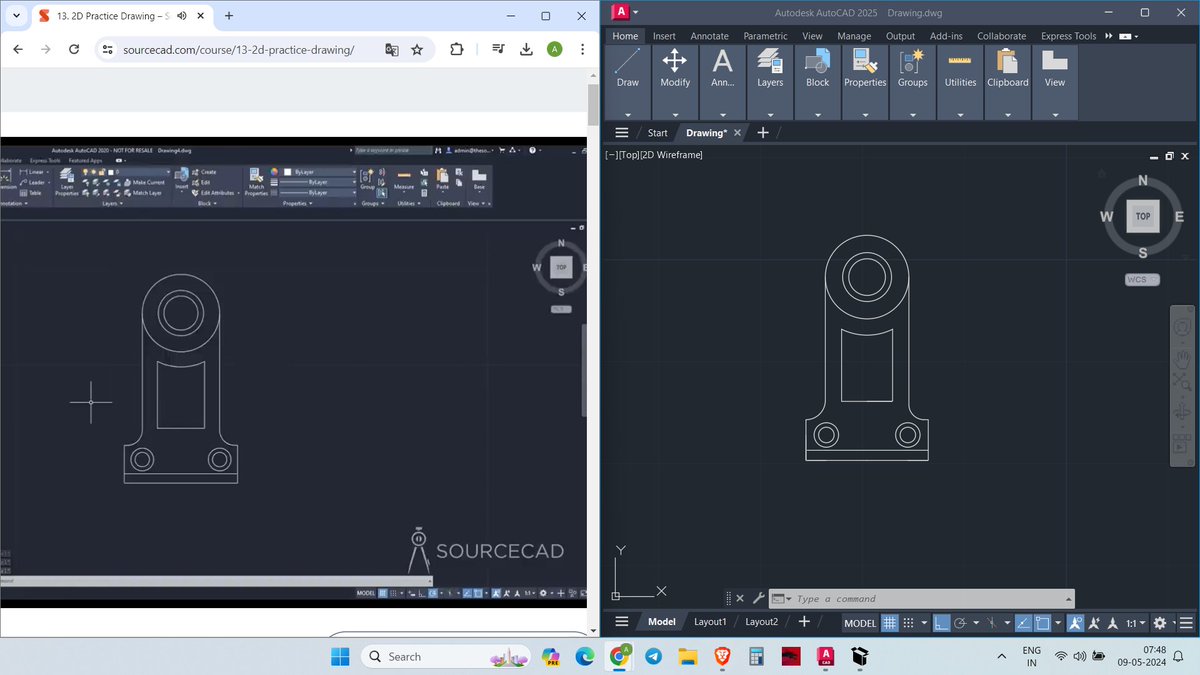
Task: Open the WCS coordinate system dropdown
Action: (1142, 280)
